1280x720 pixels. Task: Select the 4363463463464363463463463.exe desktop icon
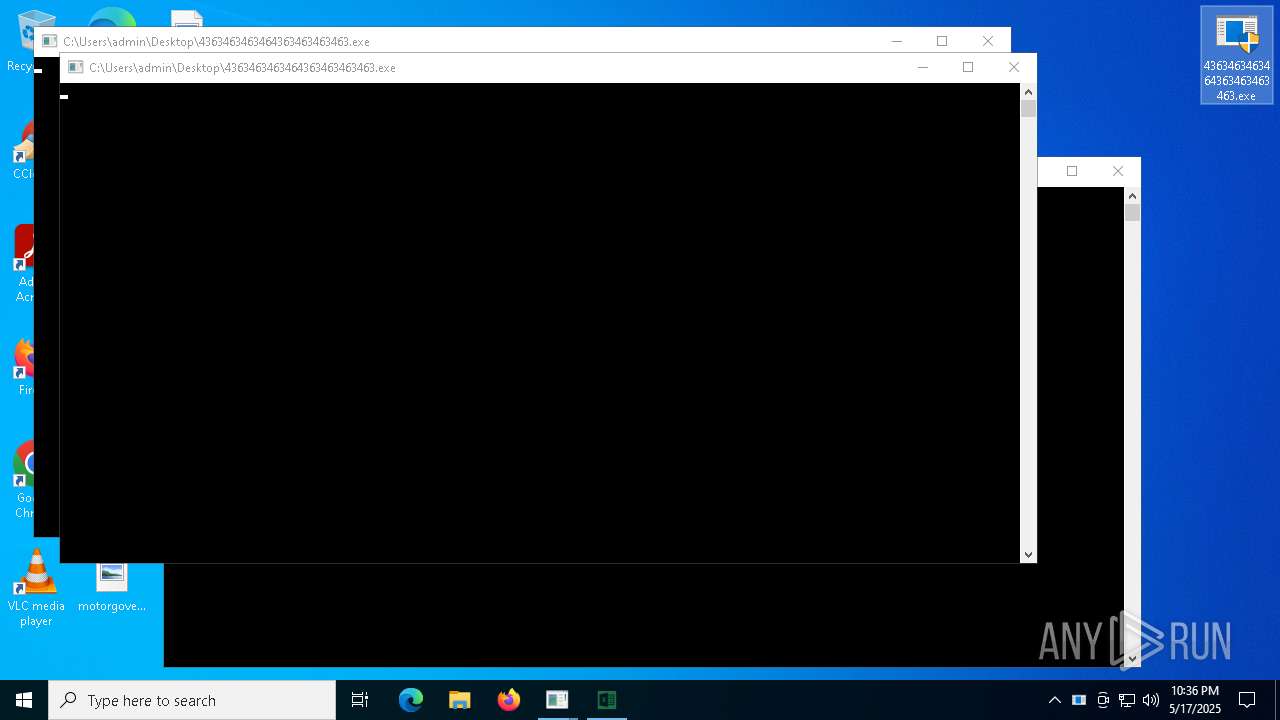[1237, 56]
